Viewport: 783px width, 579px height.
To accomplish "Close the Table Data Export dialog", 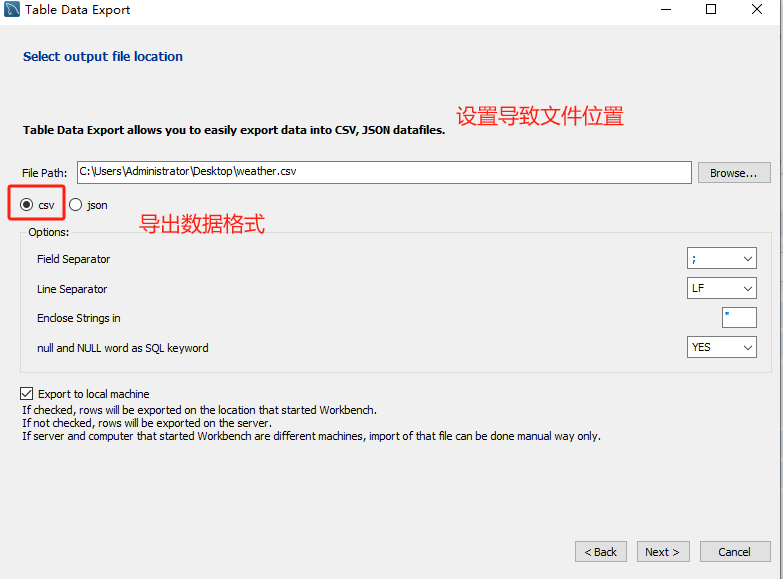I will coord(757,10).
